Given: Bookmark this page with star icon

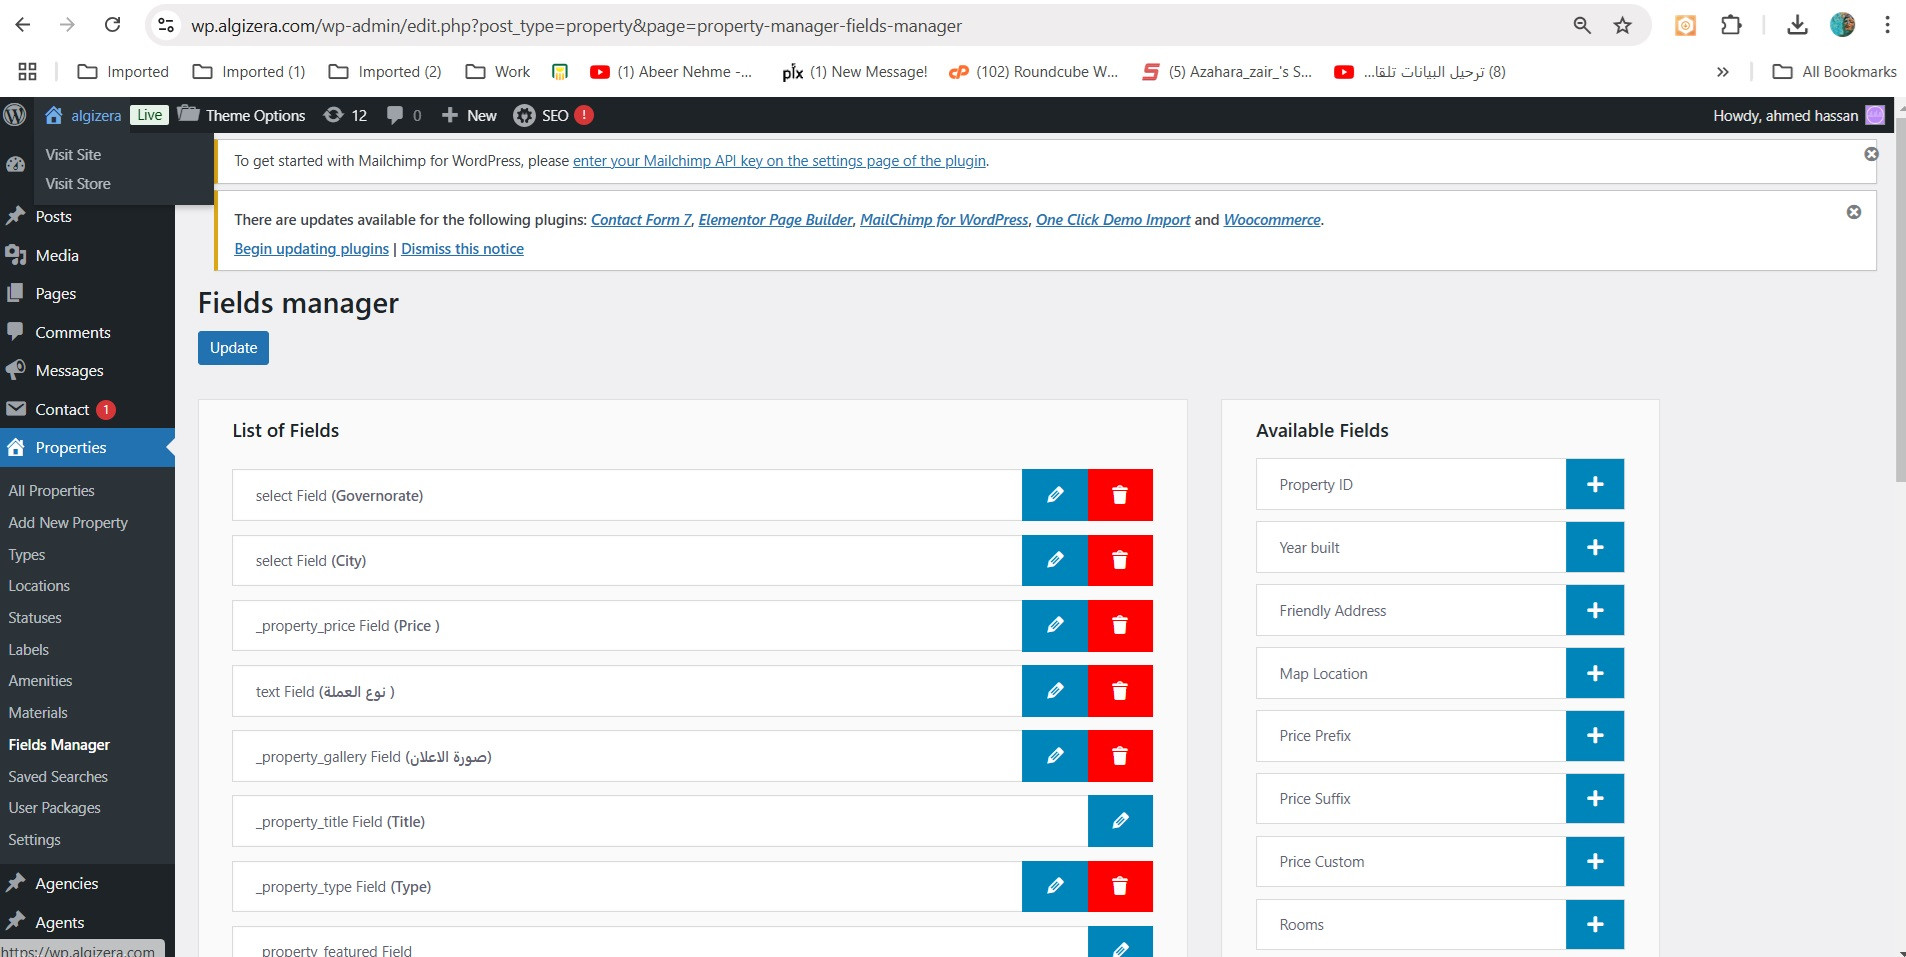Looking at the screenshot, I should [x=1622, y=26].
